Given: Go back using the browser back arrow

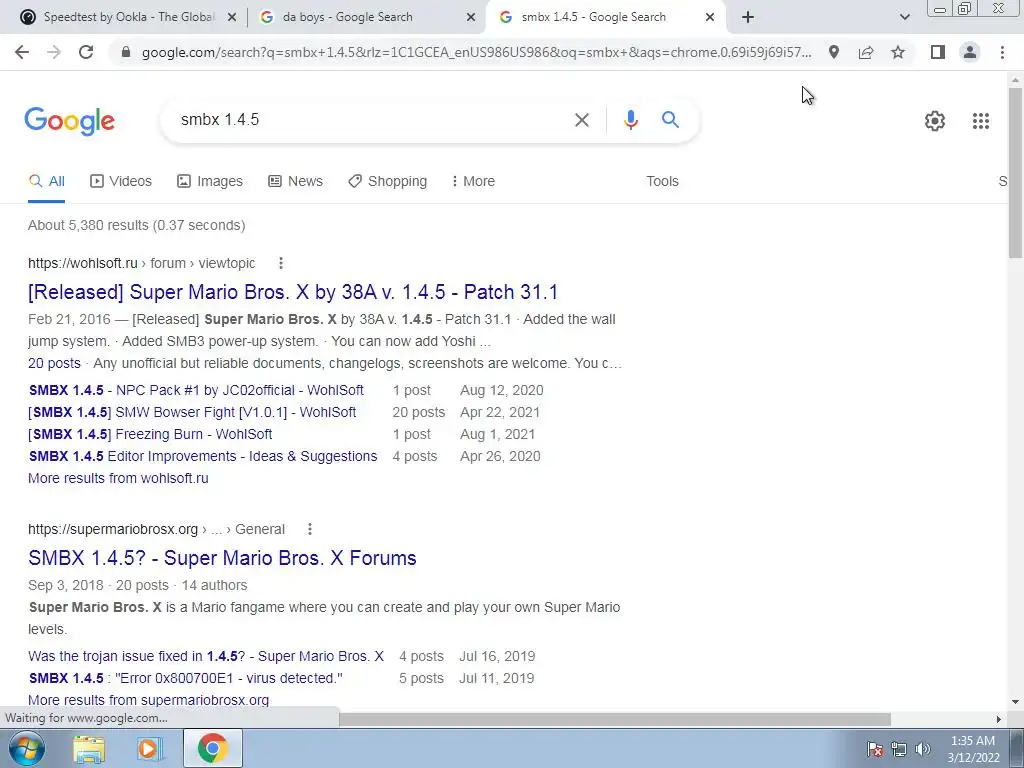Looking at the screenshot, I should pyautogui.click(x=22, y=52).
